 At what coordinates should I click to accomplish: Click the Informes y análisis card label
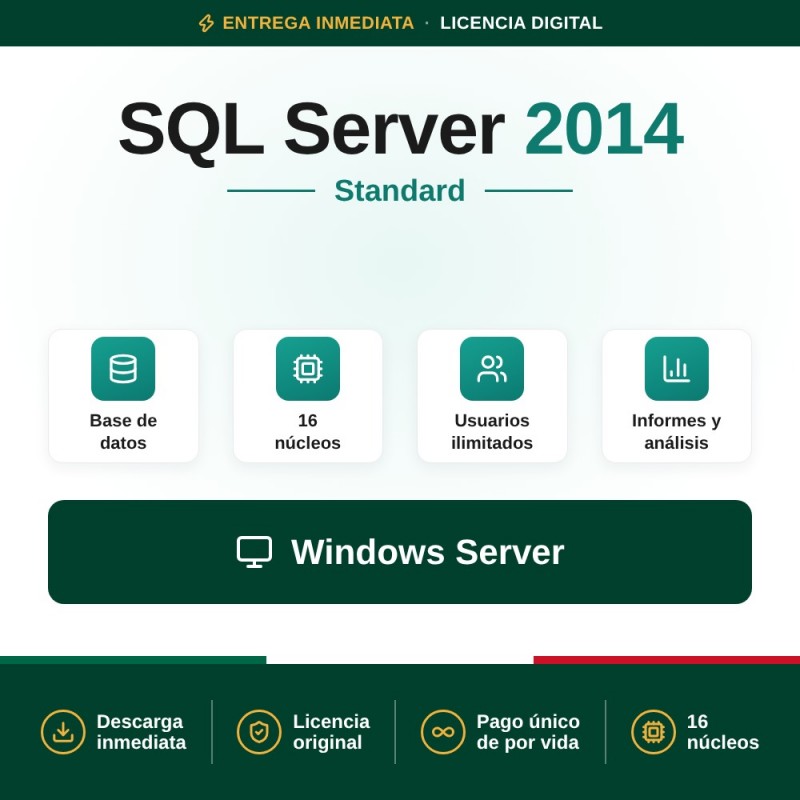point(677,432)
